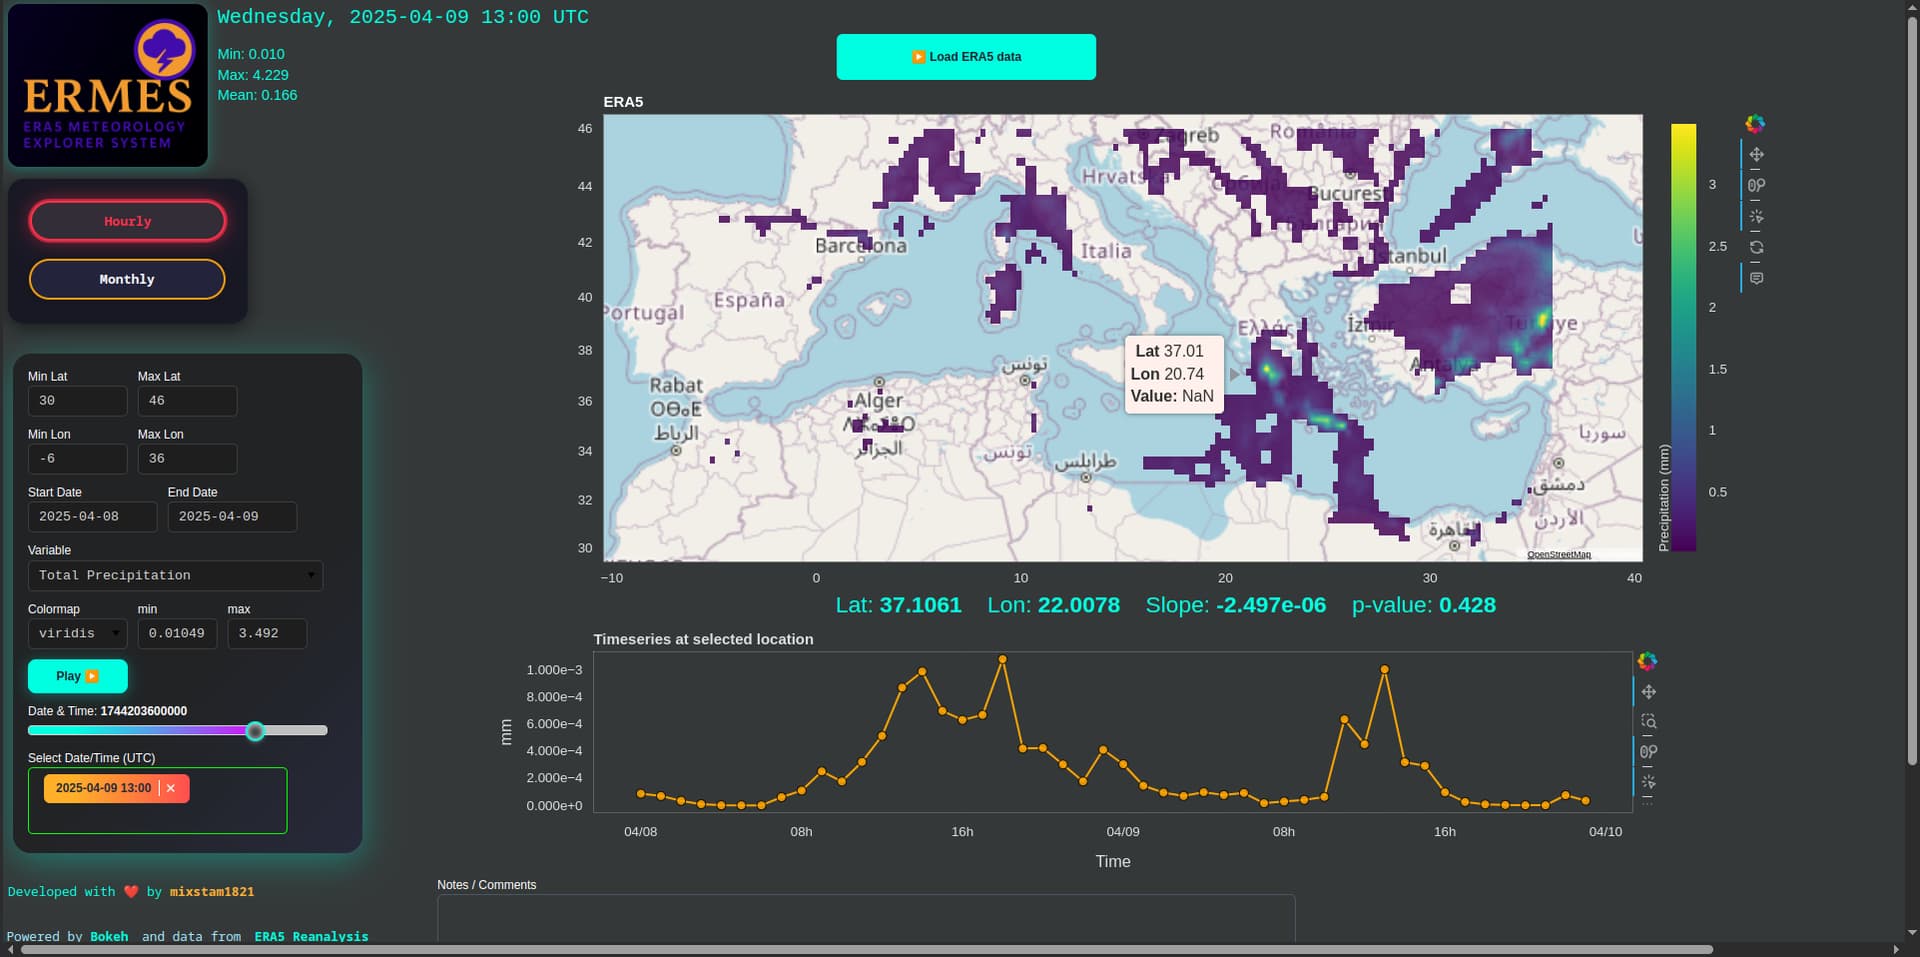The image size is (1920, 957).
Task: Open the Variable dropdown showing Total Precipitation
Action: coord(176,575)
